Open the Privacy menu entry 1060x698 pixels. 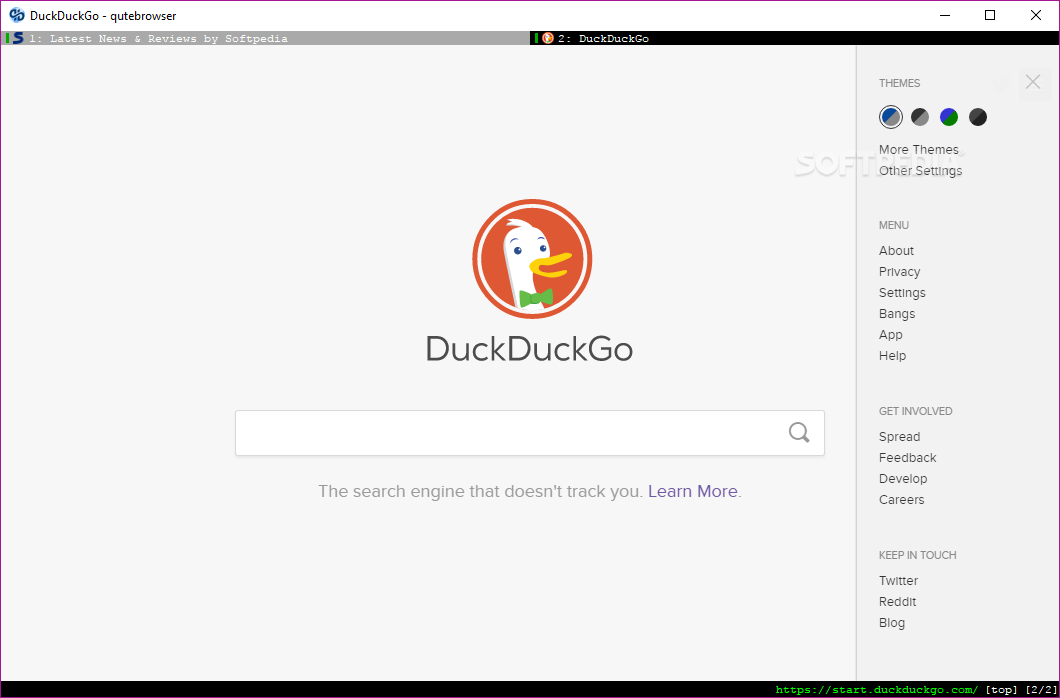(900, 272)
